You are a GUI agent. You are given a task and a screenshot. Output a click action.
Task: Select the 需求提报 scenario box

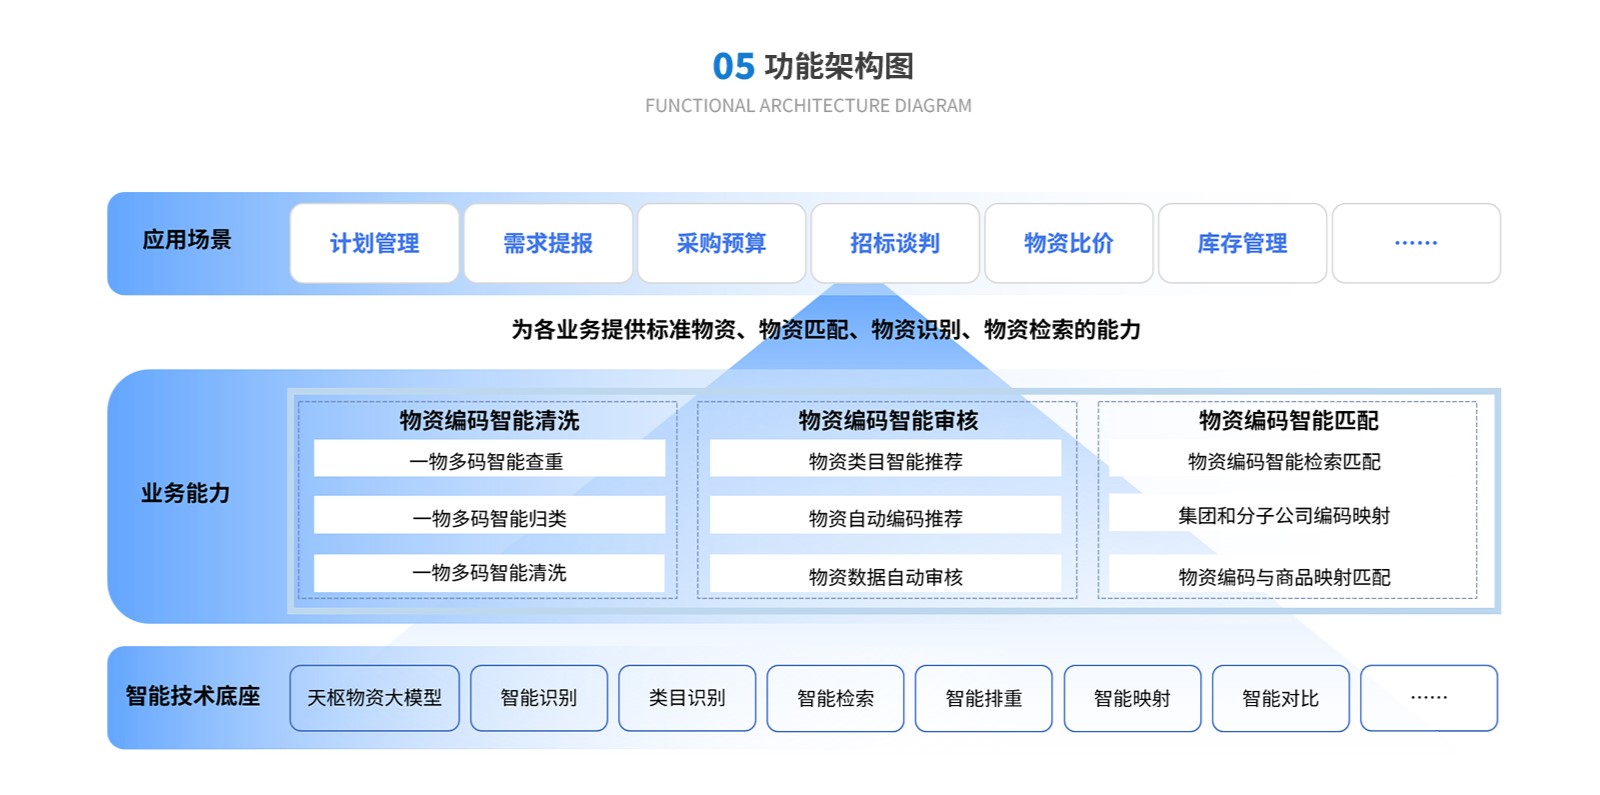548,243
